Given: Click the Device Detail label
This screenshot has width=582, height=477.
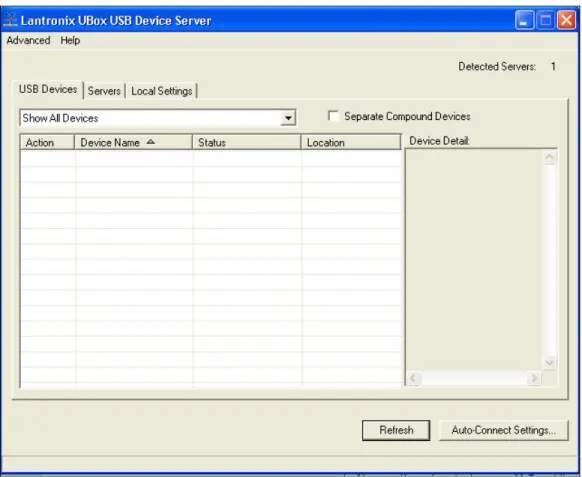Looking at the screenshot, I should click(439, 141).
